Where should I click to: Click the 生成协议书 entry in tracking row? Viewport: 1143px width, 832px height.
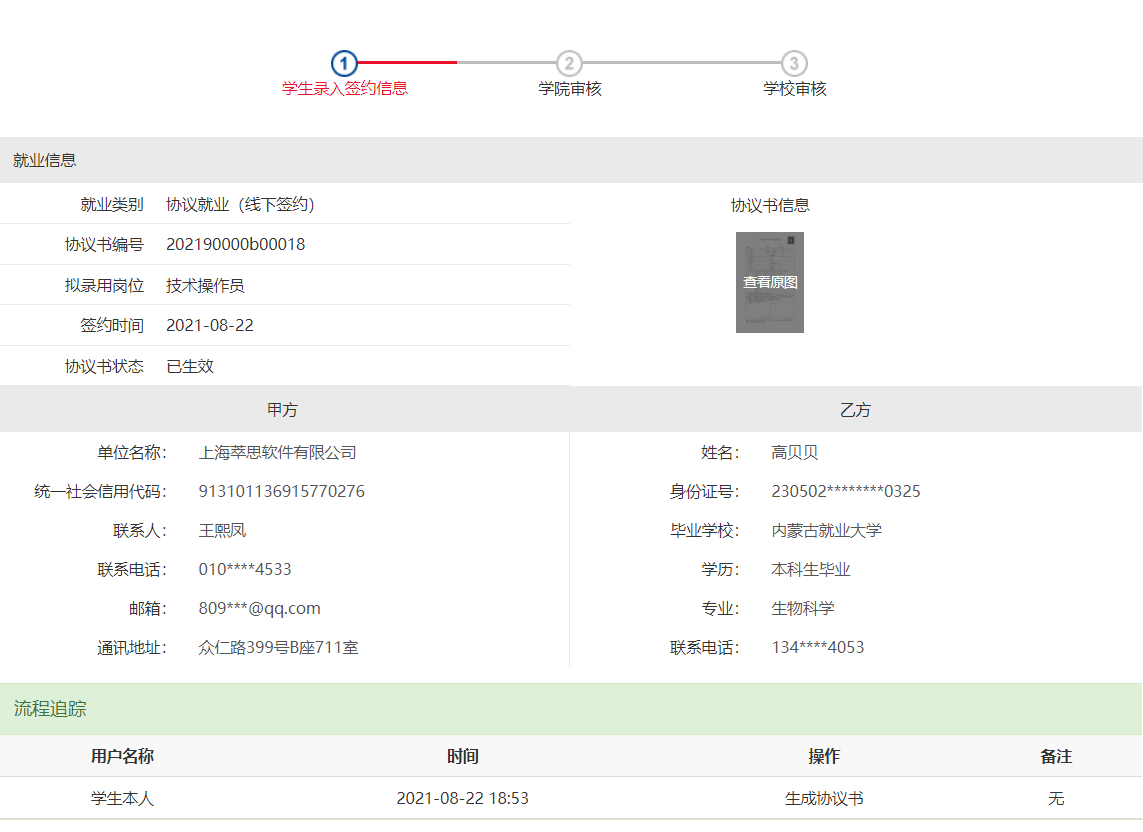824,798
